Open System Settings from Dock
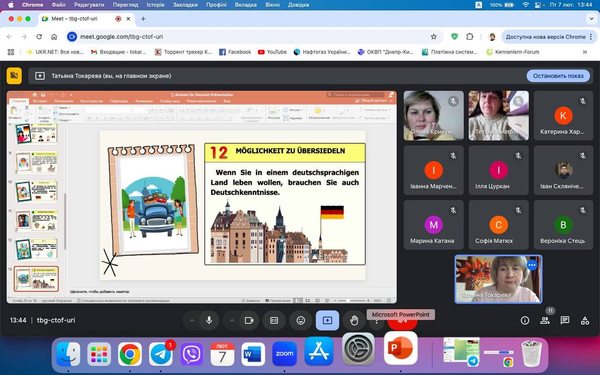Image resolution: width=600 pixels, height=375 pixels. point(358,349)
